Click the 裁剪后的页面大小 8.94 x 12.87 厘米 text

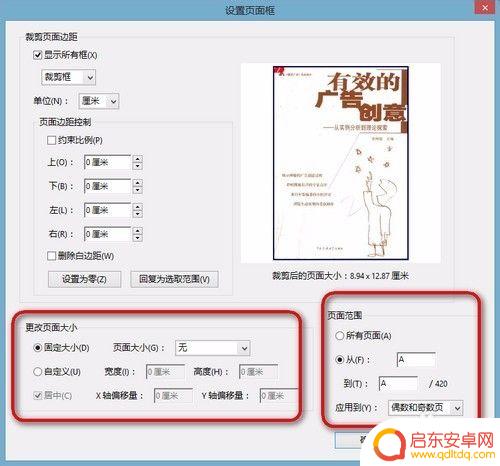[x=341, y=276]
